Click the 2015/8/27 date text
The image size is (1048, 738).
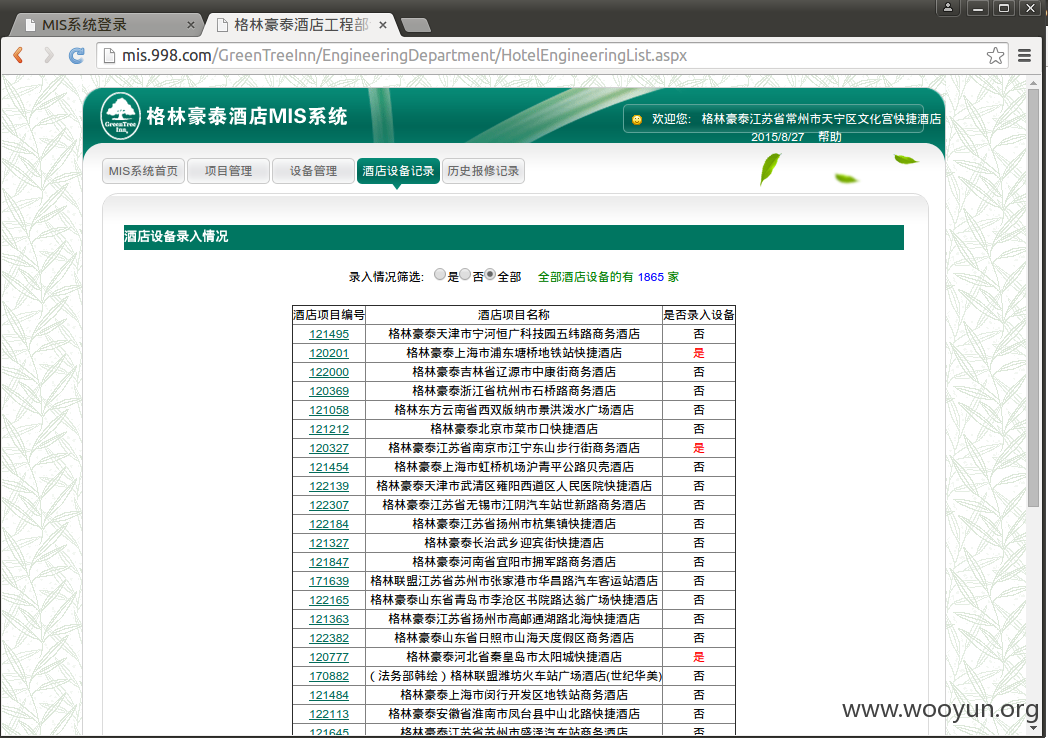pyautogui.click(x=777, y=137)
